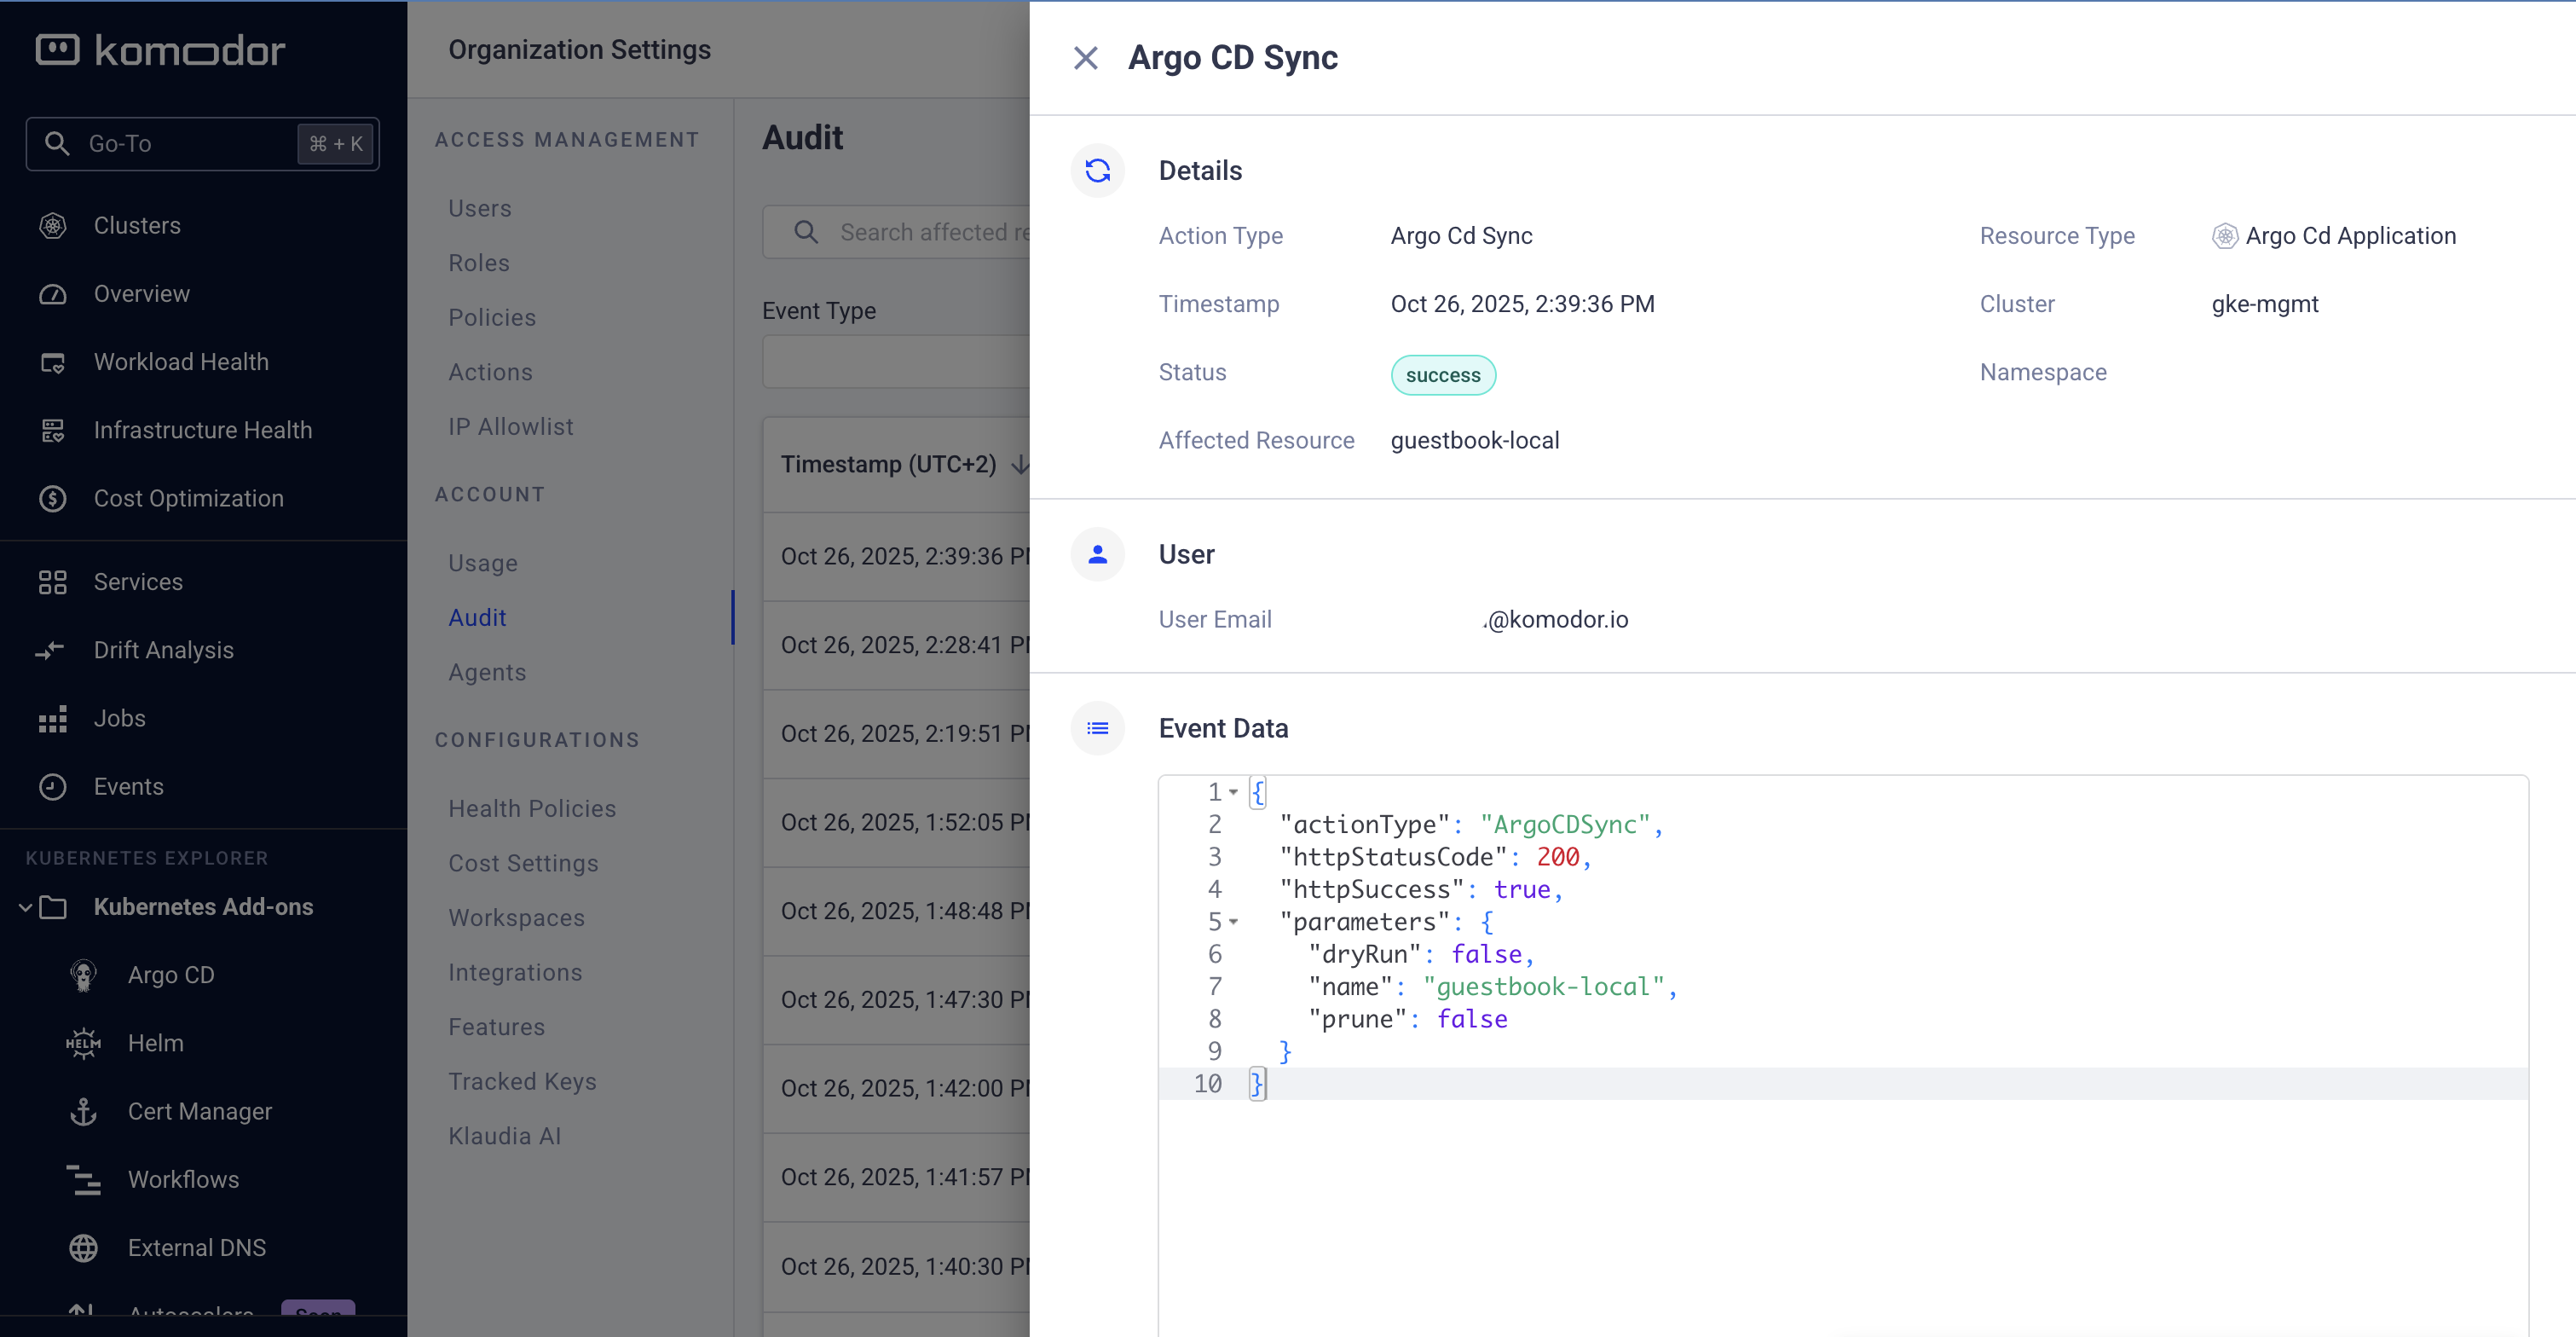Open Klaudia AI configuration
This screenshot has height=1337, width=2576.
(x=504, y=1136)
